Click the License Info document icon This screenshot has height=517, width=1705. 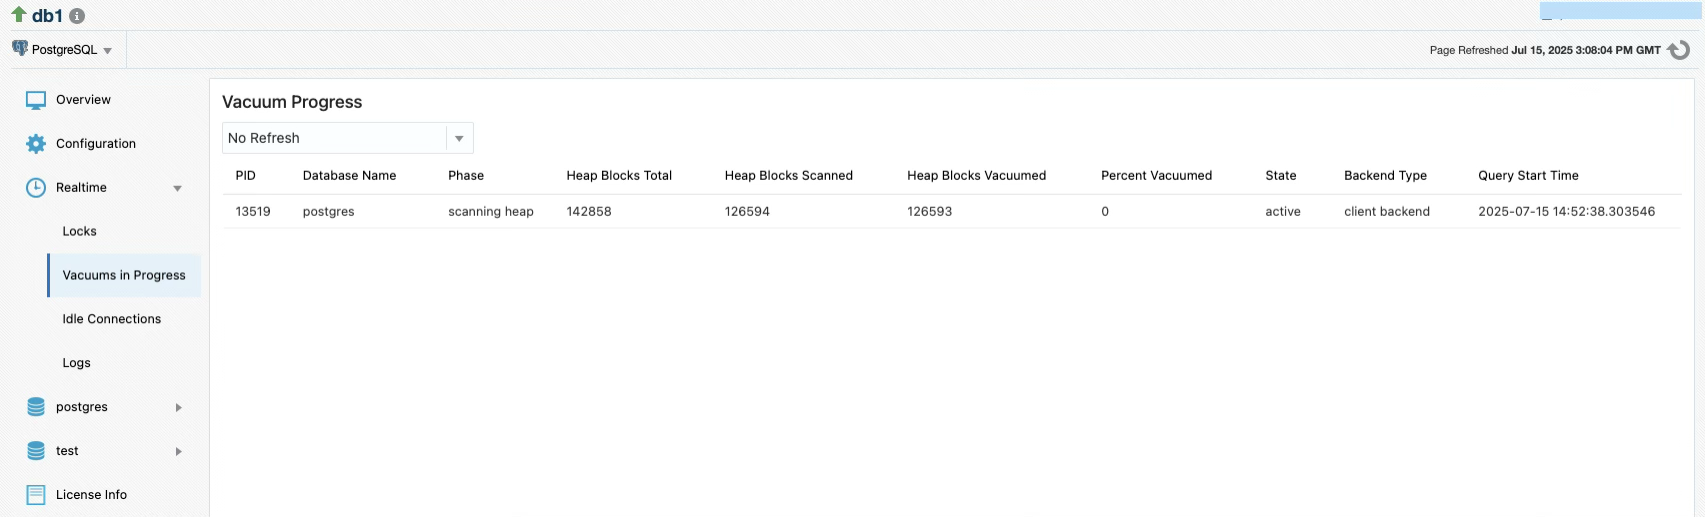point(36,495)
